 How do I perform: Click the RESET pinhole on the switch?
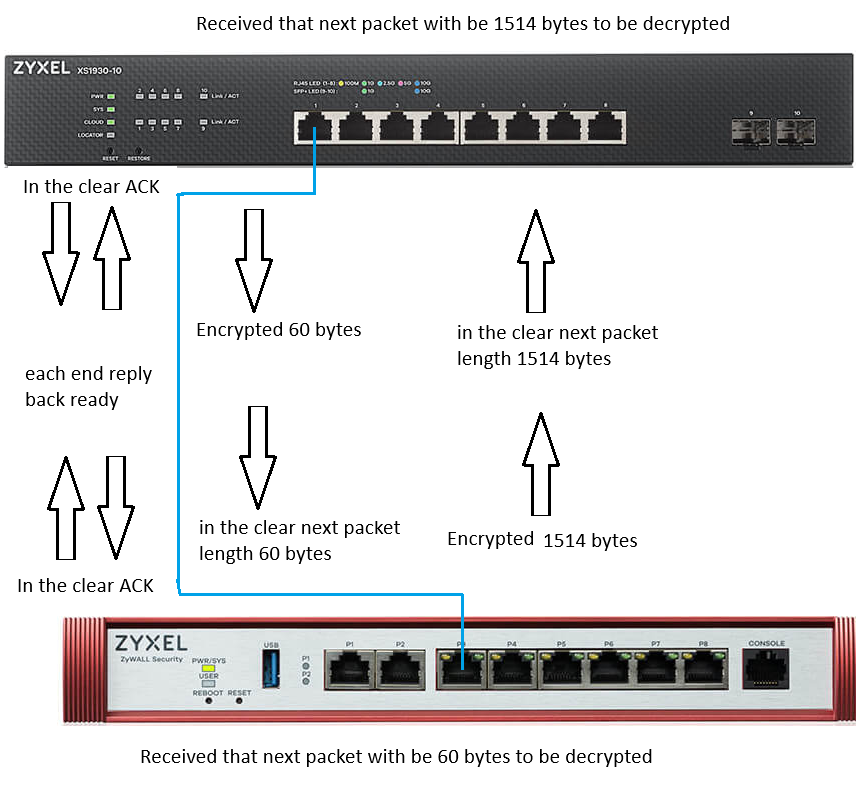(110, 150)
